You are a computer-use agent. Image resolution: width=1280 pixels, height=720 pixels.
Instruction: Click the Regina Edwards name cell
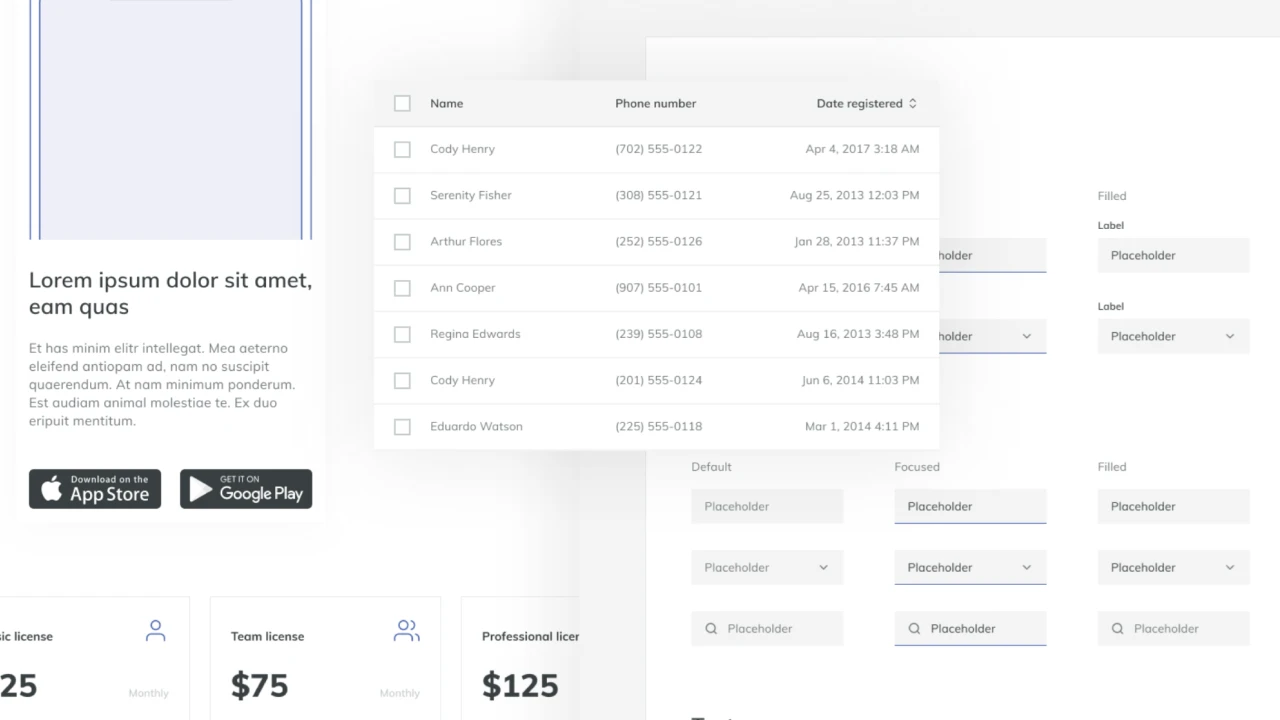pyautogui.click(x=475, y=334)
